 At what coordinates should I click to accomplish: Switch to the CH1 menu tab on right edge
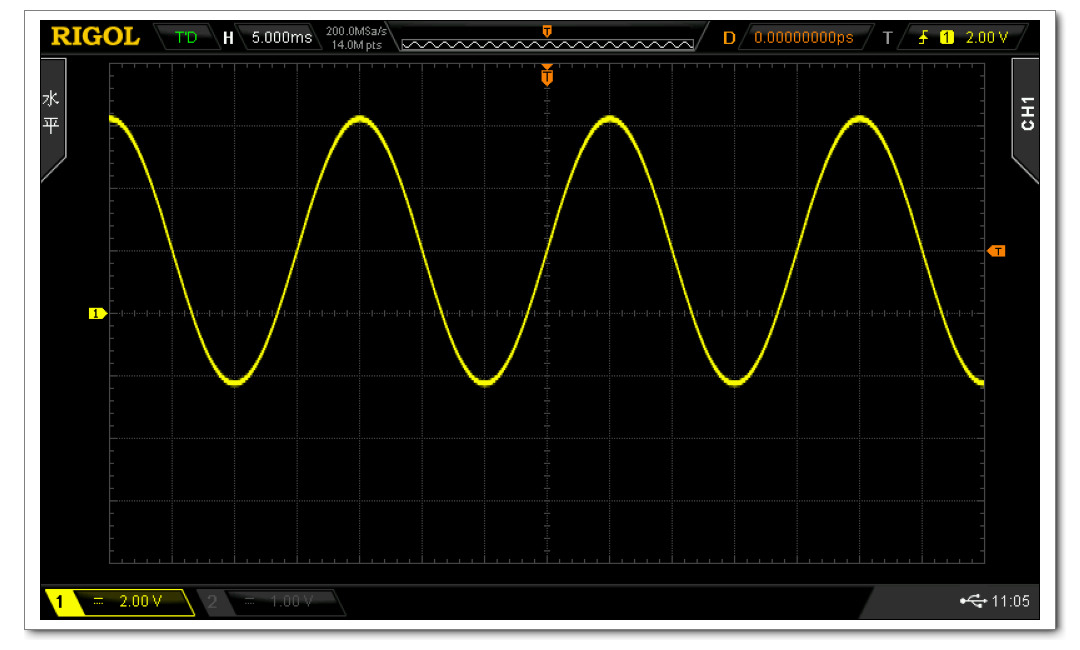tap(1029, 116)
